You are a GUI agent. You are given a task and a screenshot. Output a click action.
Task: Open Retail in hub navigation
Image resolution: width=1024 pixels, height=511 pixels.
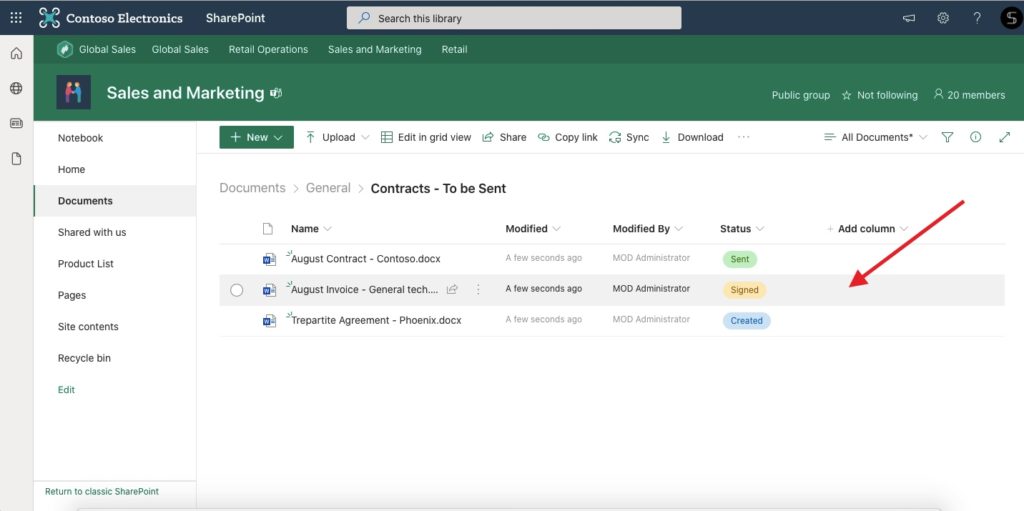(455, 50)
